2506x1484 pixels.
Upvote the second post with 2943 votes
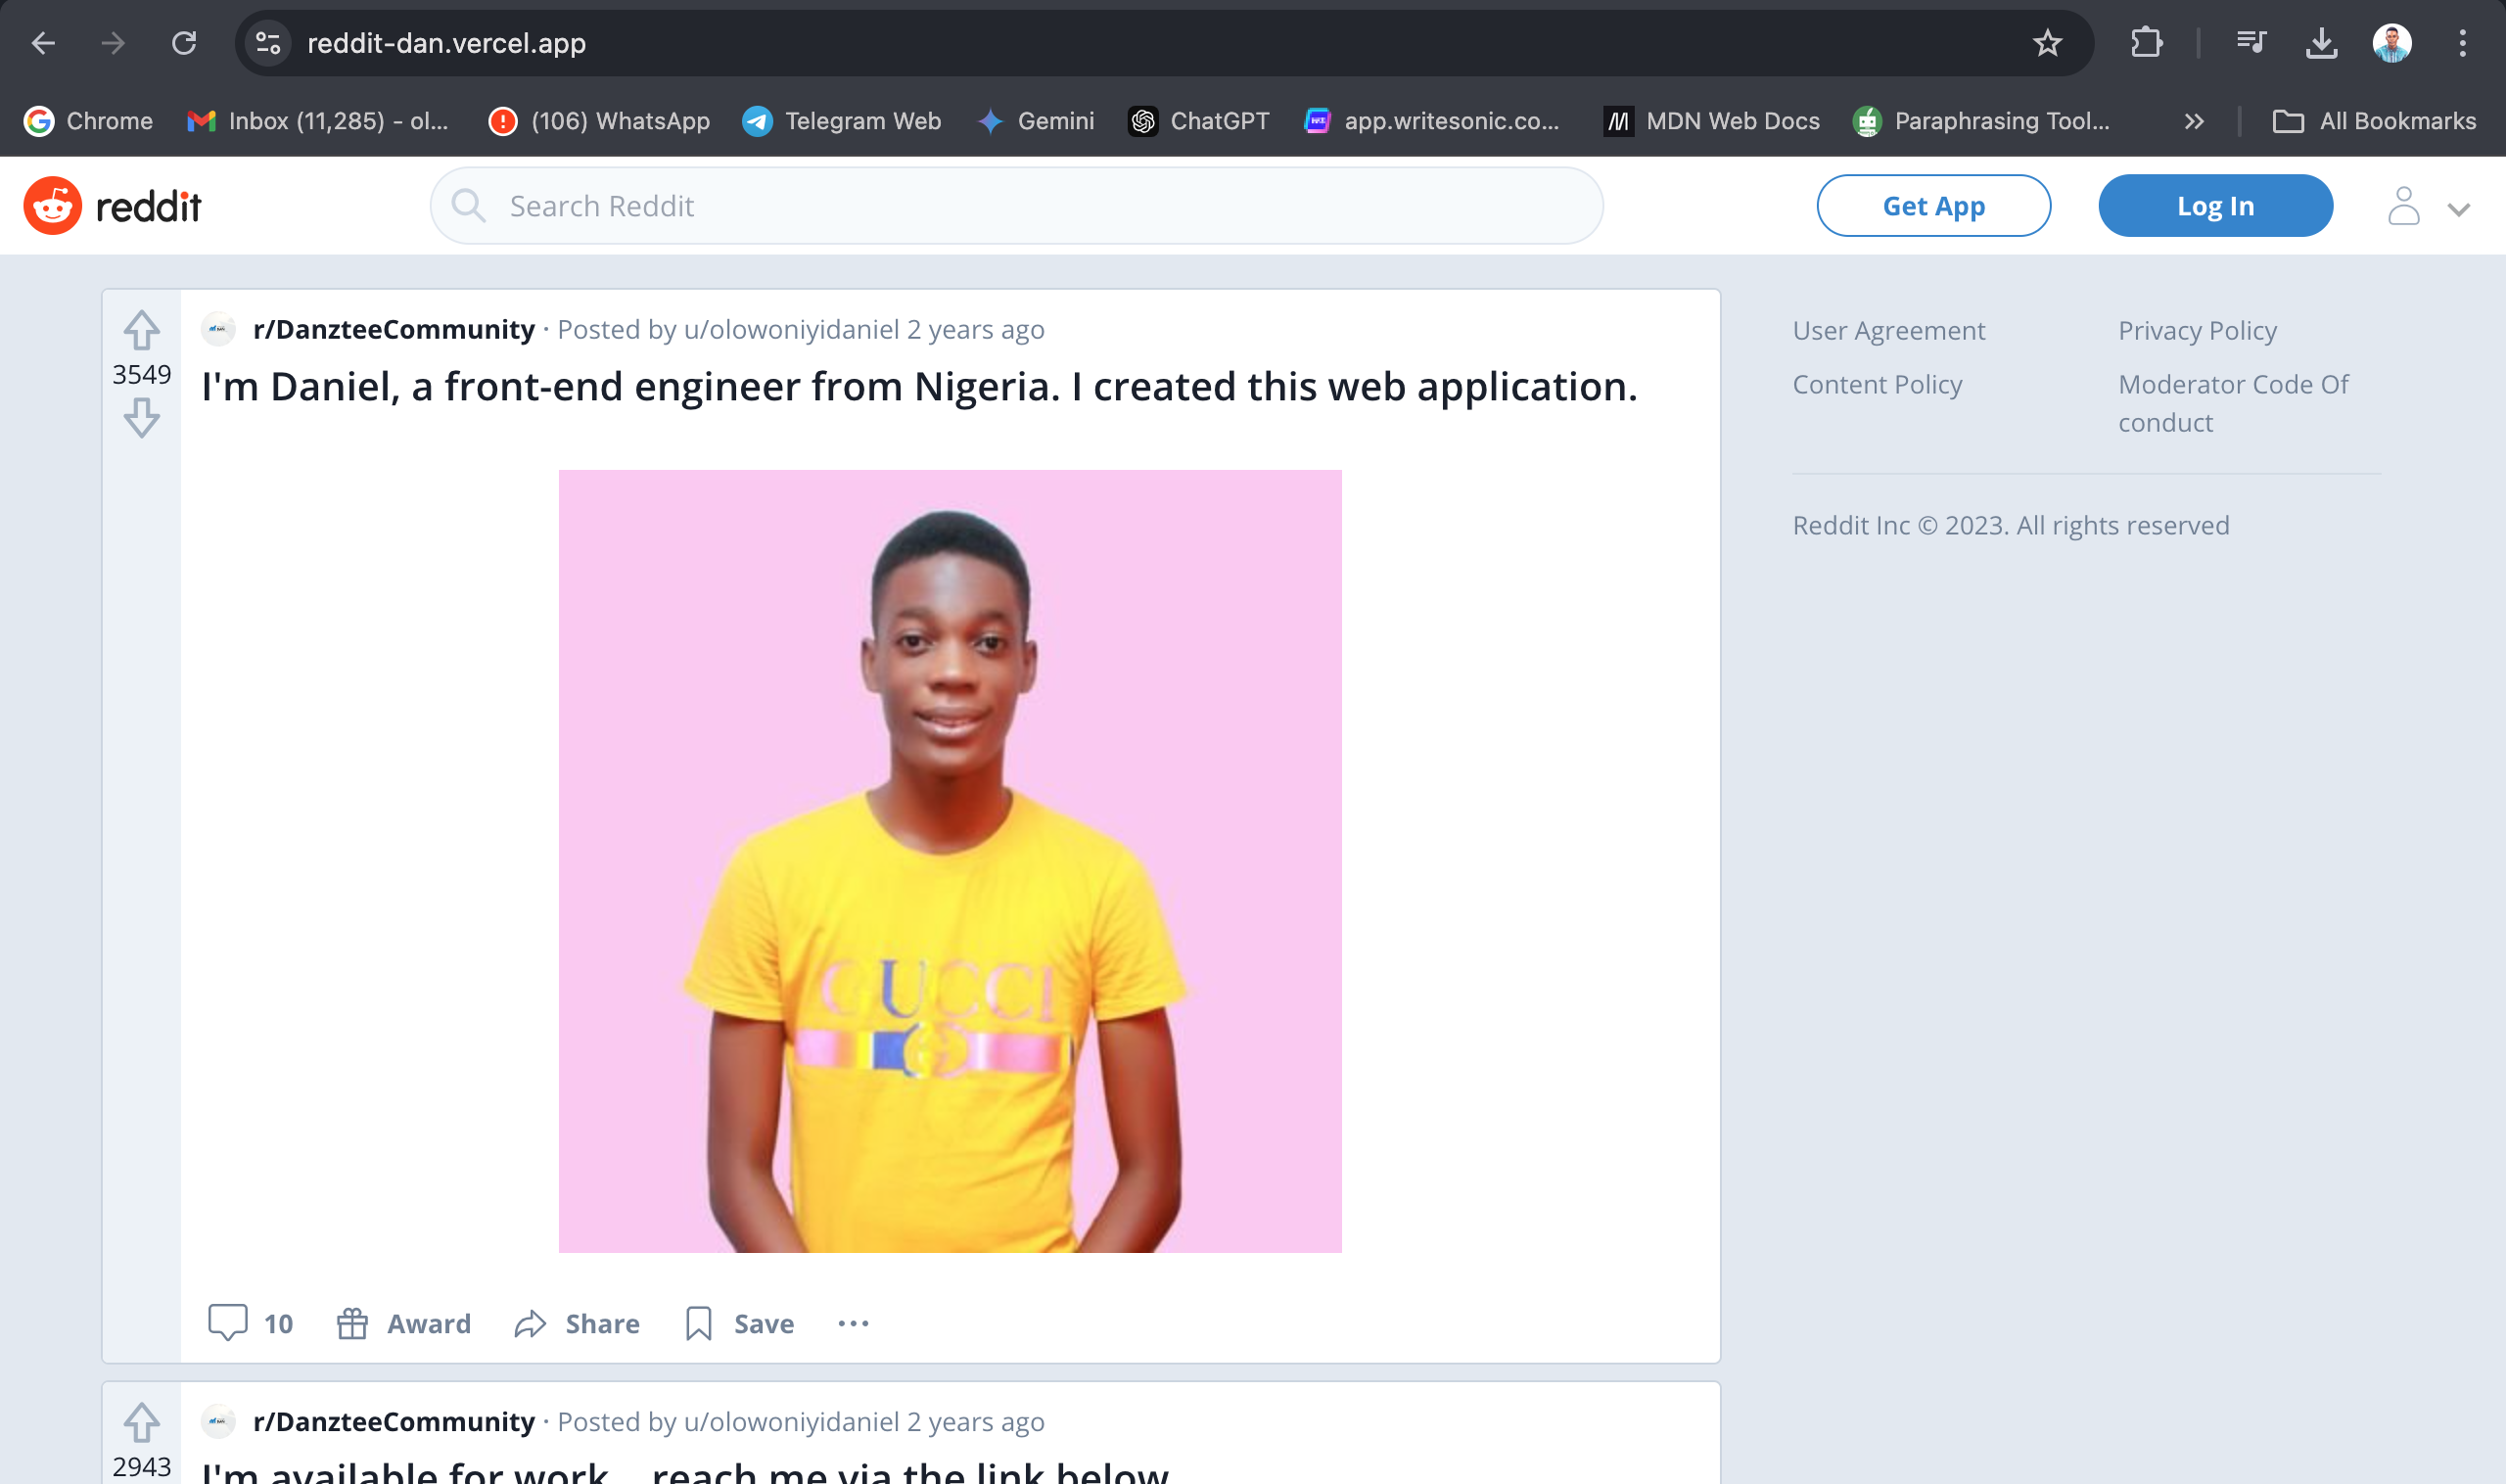coord(142,1422)
